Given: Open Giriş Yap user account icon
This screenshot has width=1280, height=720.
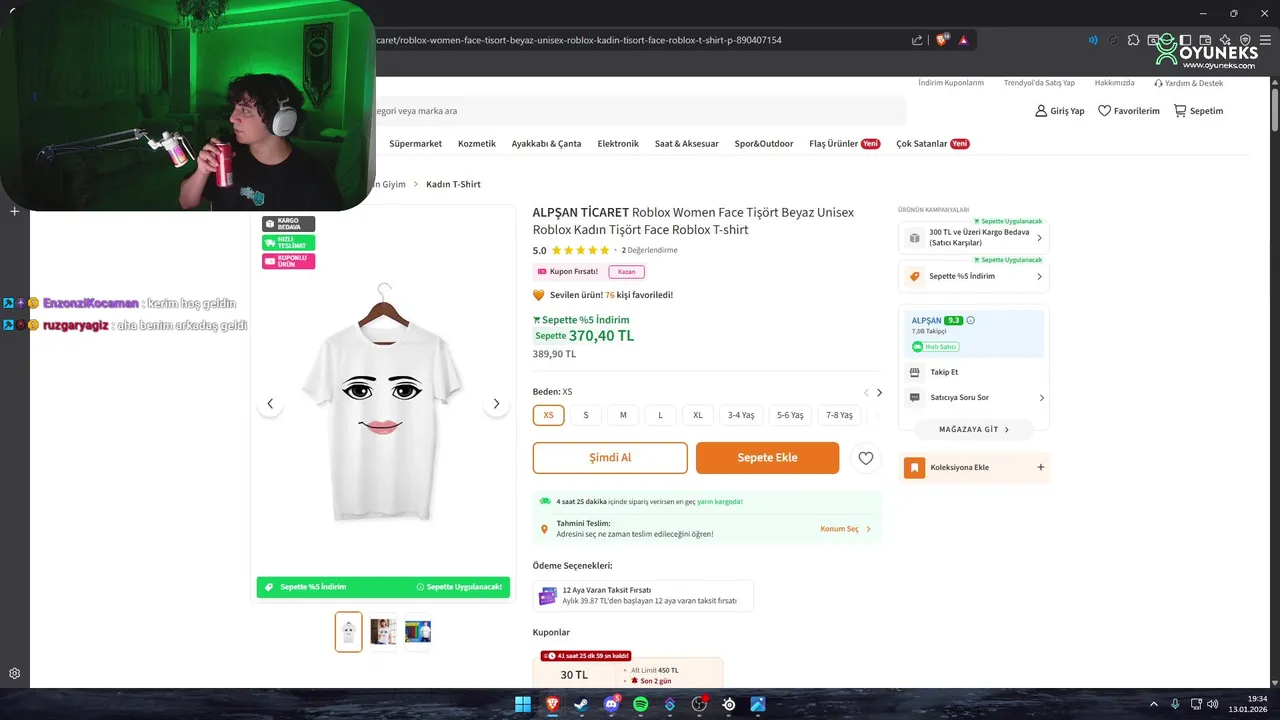Looking at the screenshot, I should [1041, 111].
